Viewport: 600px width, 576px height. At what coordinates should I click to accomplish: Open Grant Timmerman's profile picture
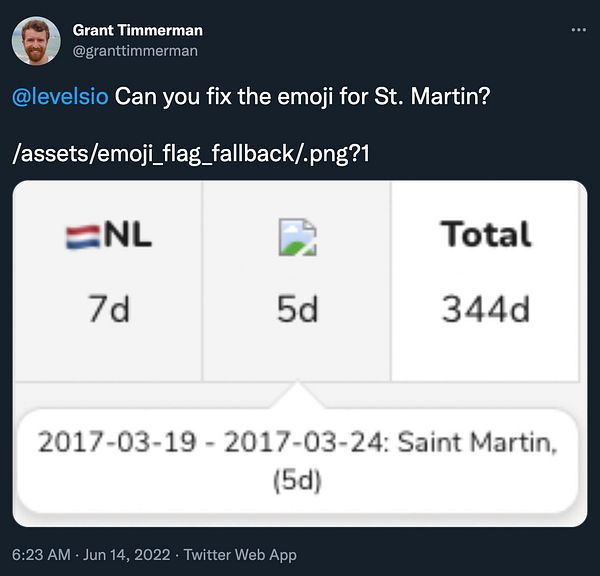coord(35,39)
